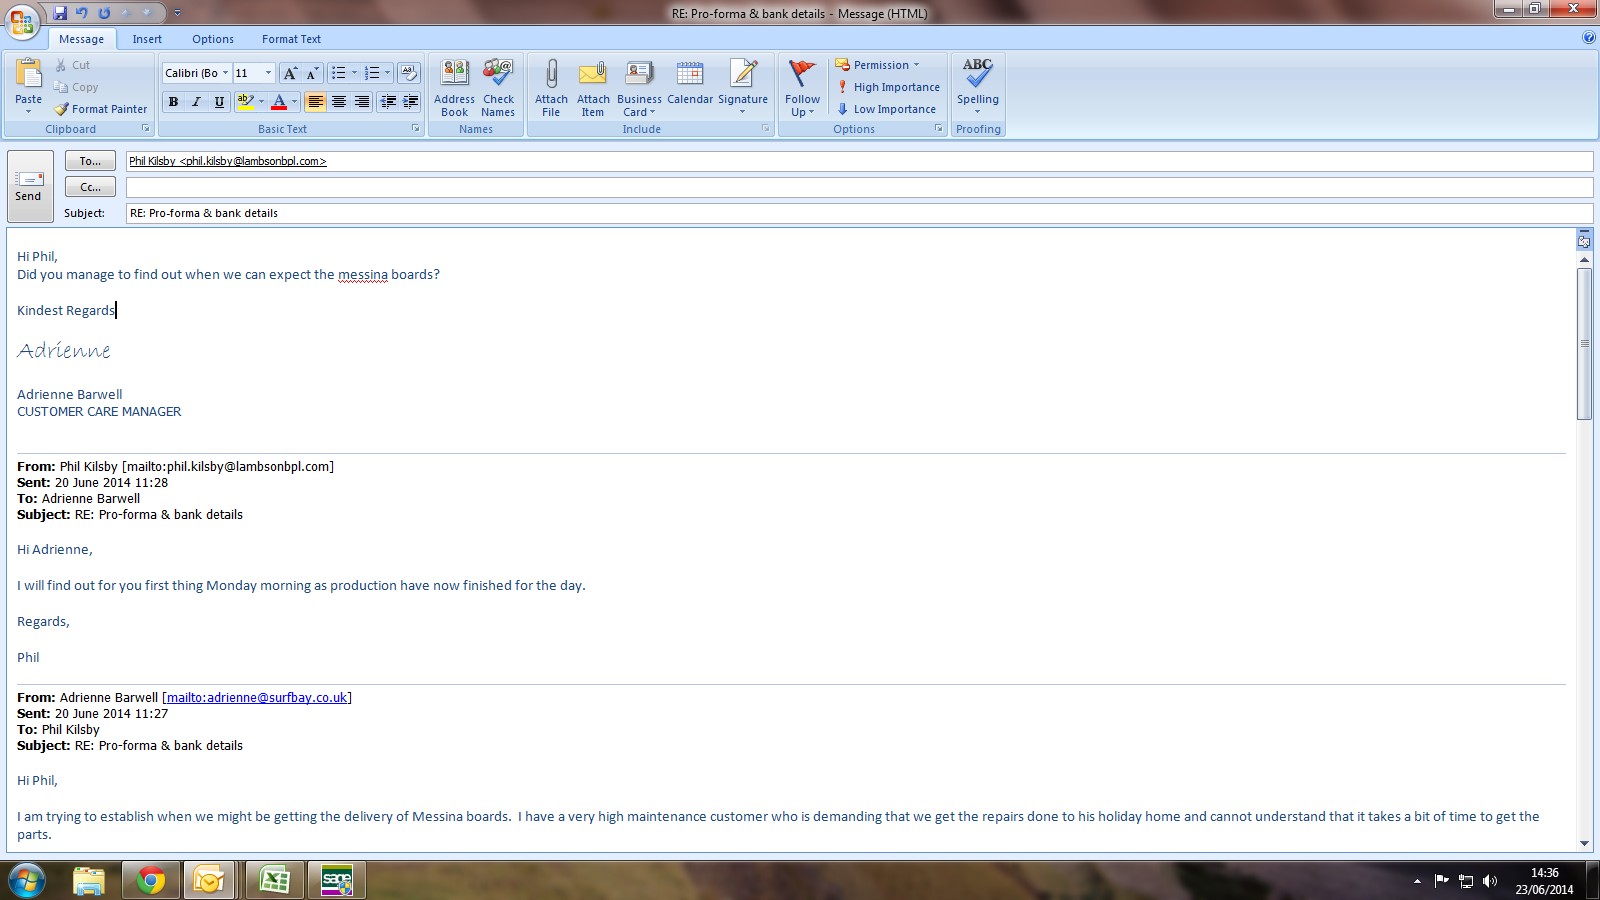Insert a Business Card

pos(639,88)
